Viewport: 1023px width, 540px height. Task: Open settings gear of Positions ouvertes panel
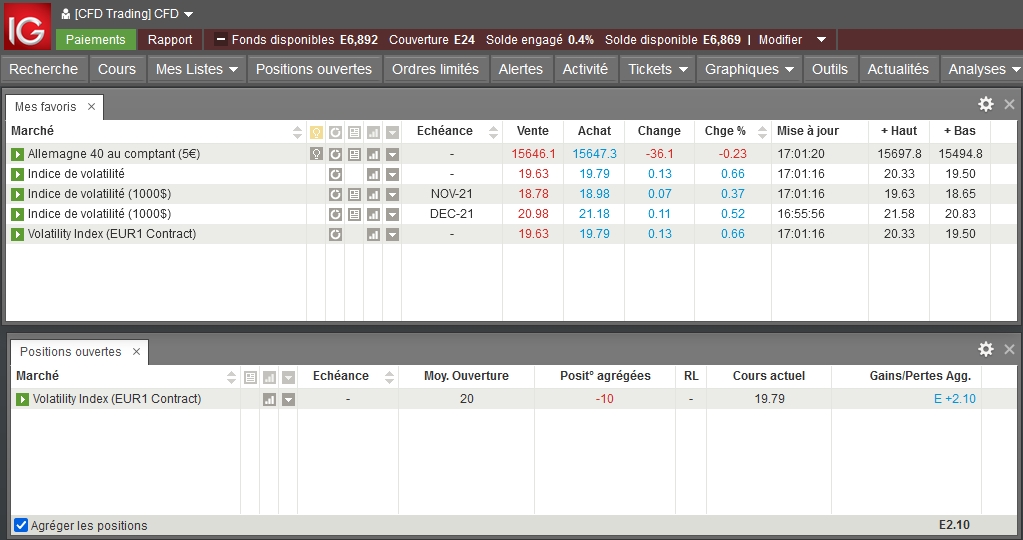[x=986, y=349]
